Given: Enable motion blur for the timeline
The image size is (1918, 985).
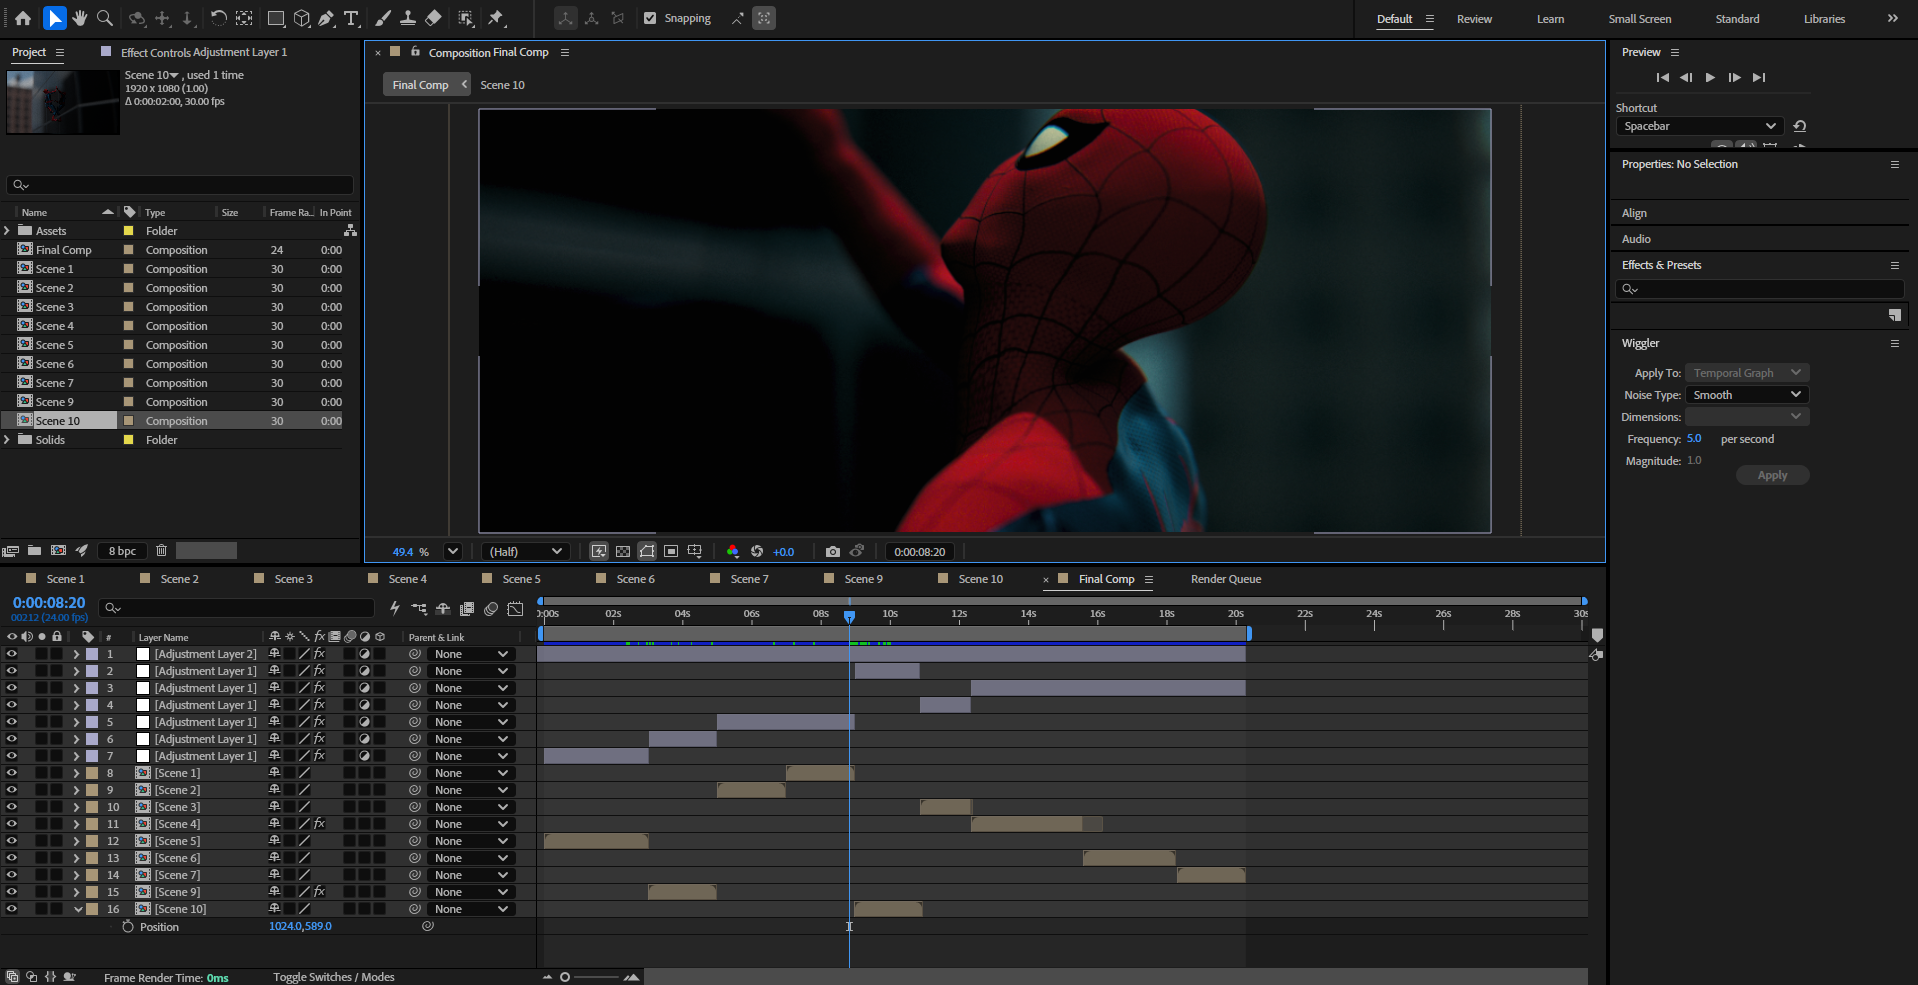Looking at the screenshot, I should [x=491, y=608].
